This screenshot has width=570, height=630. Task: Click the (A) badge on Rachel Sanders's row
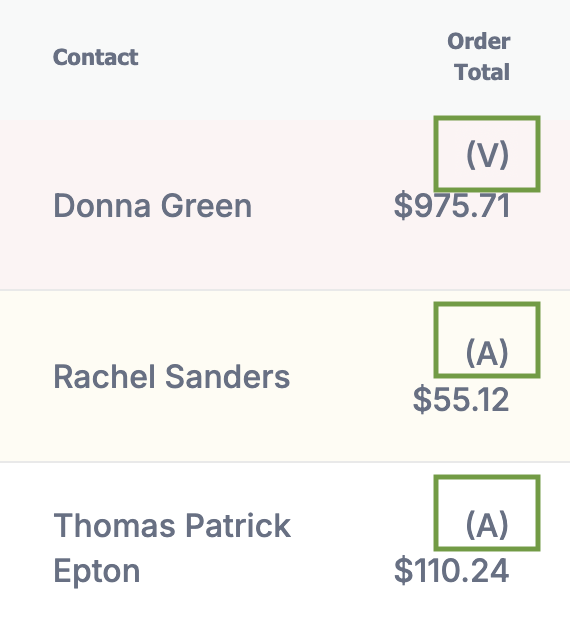487,353
